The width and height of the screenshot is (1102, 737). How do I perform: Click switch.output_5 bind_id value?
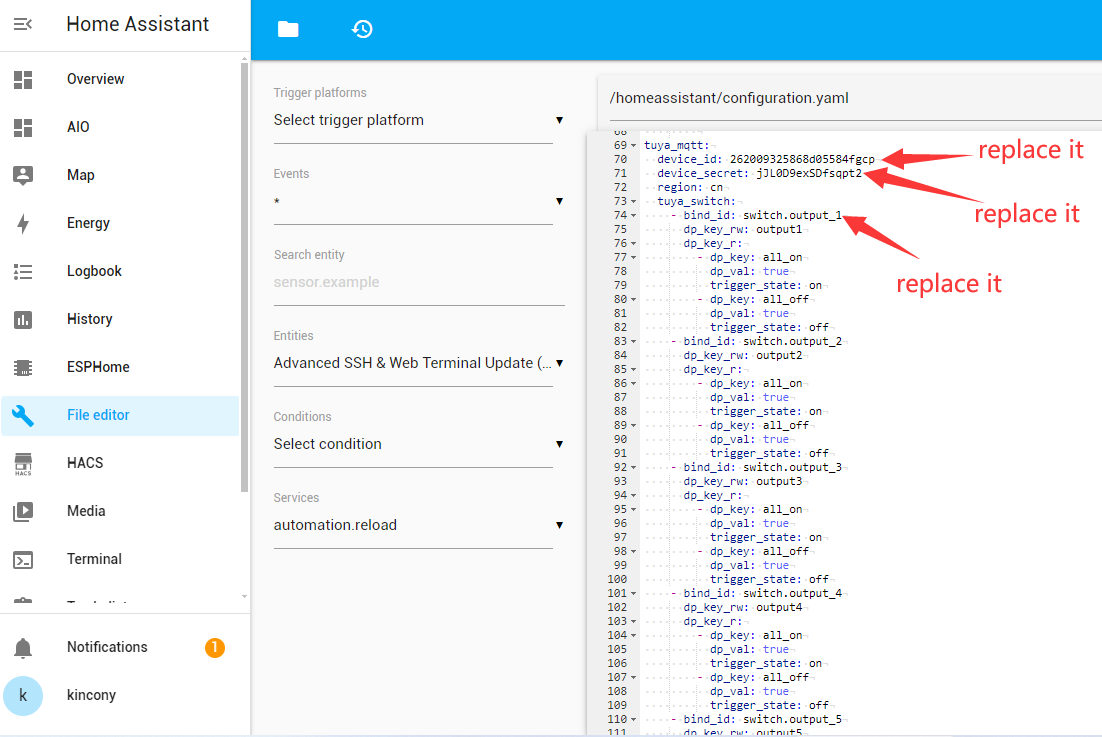792,719
